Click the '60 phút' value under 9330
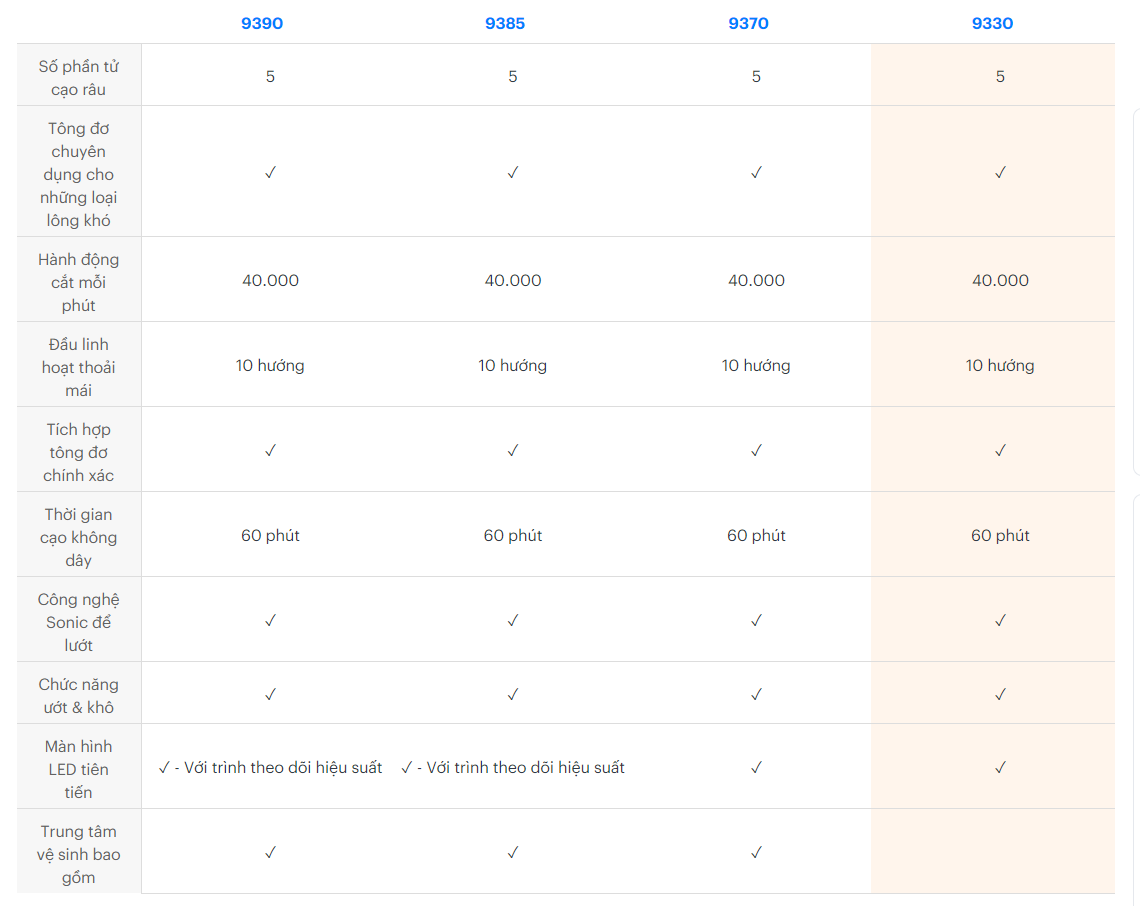Viewport: 1140px width, 906px height. tap(1000, 535)
